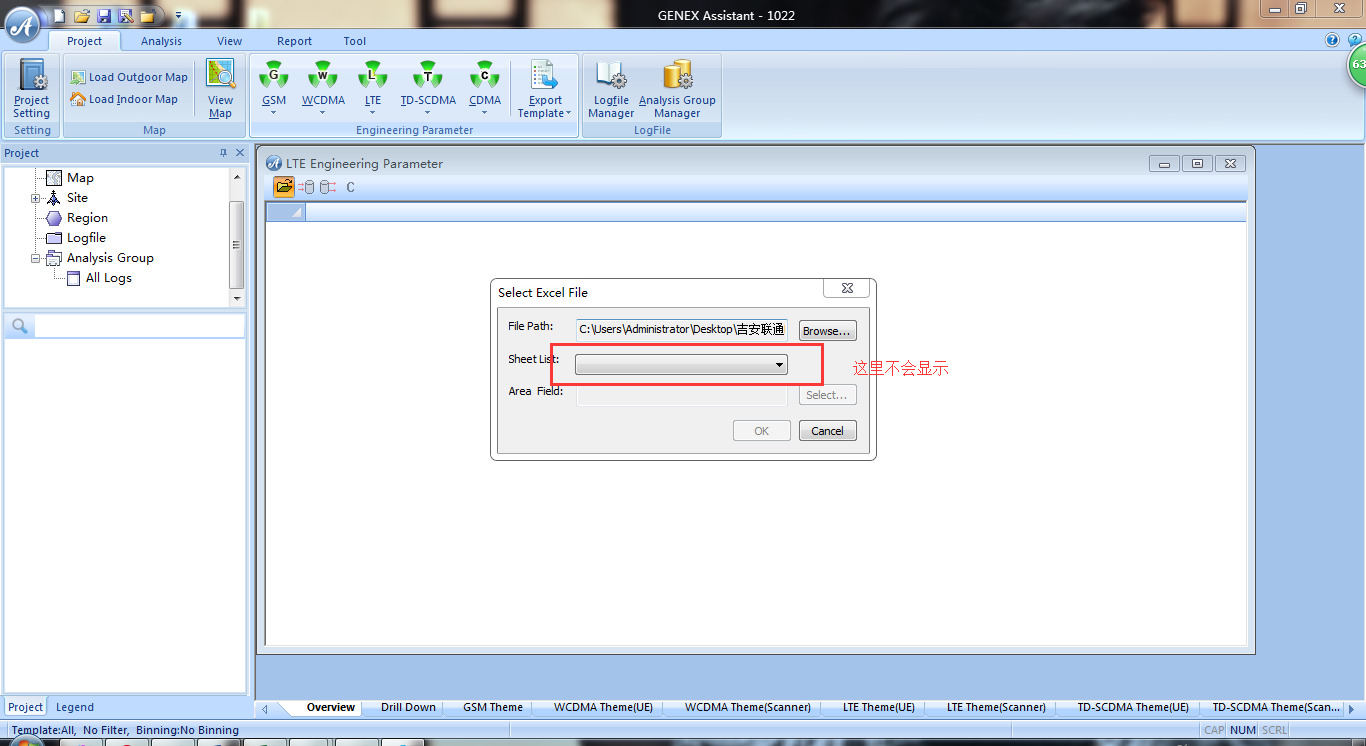Select the LTE Theme(UE) sheet tab
The height and width of the screenshot is (746, 1366).
[879, 707]
